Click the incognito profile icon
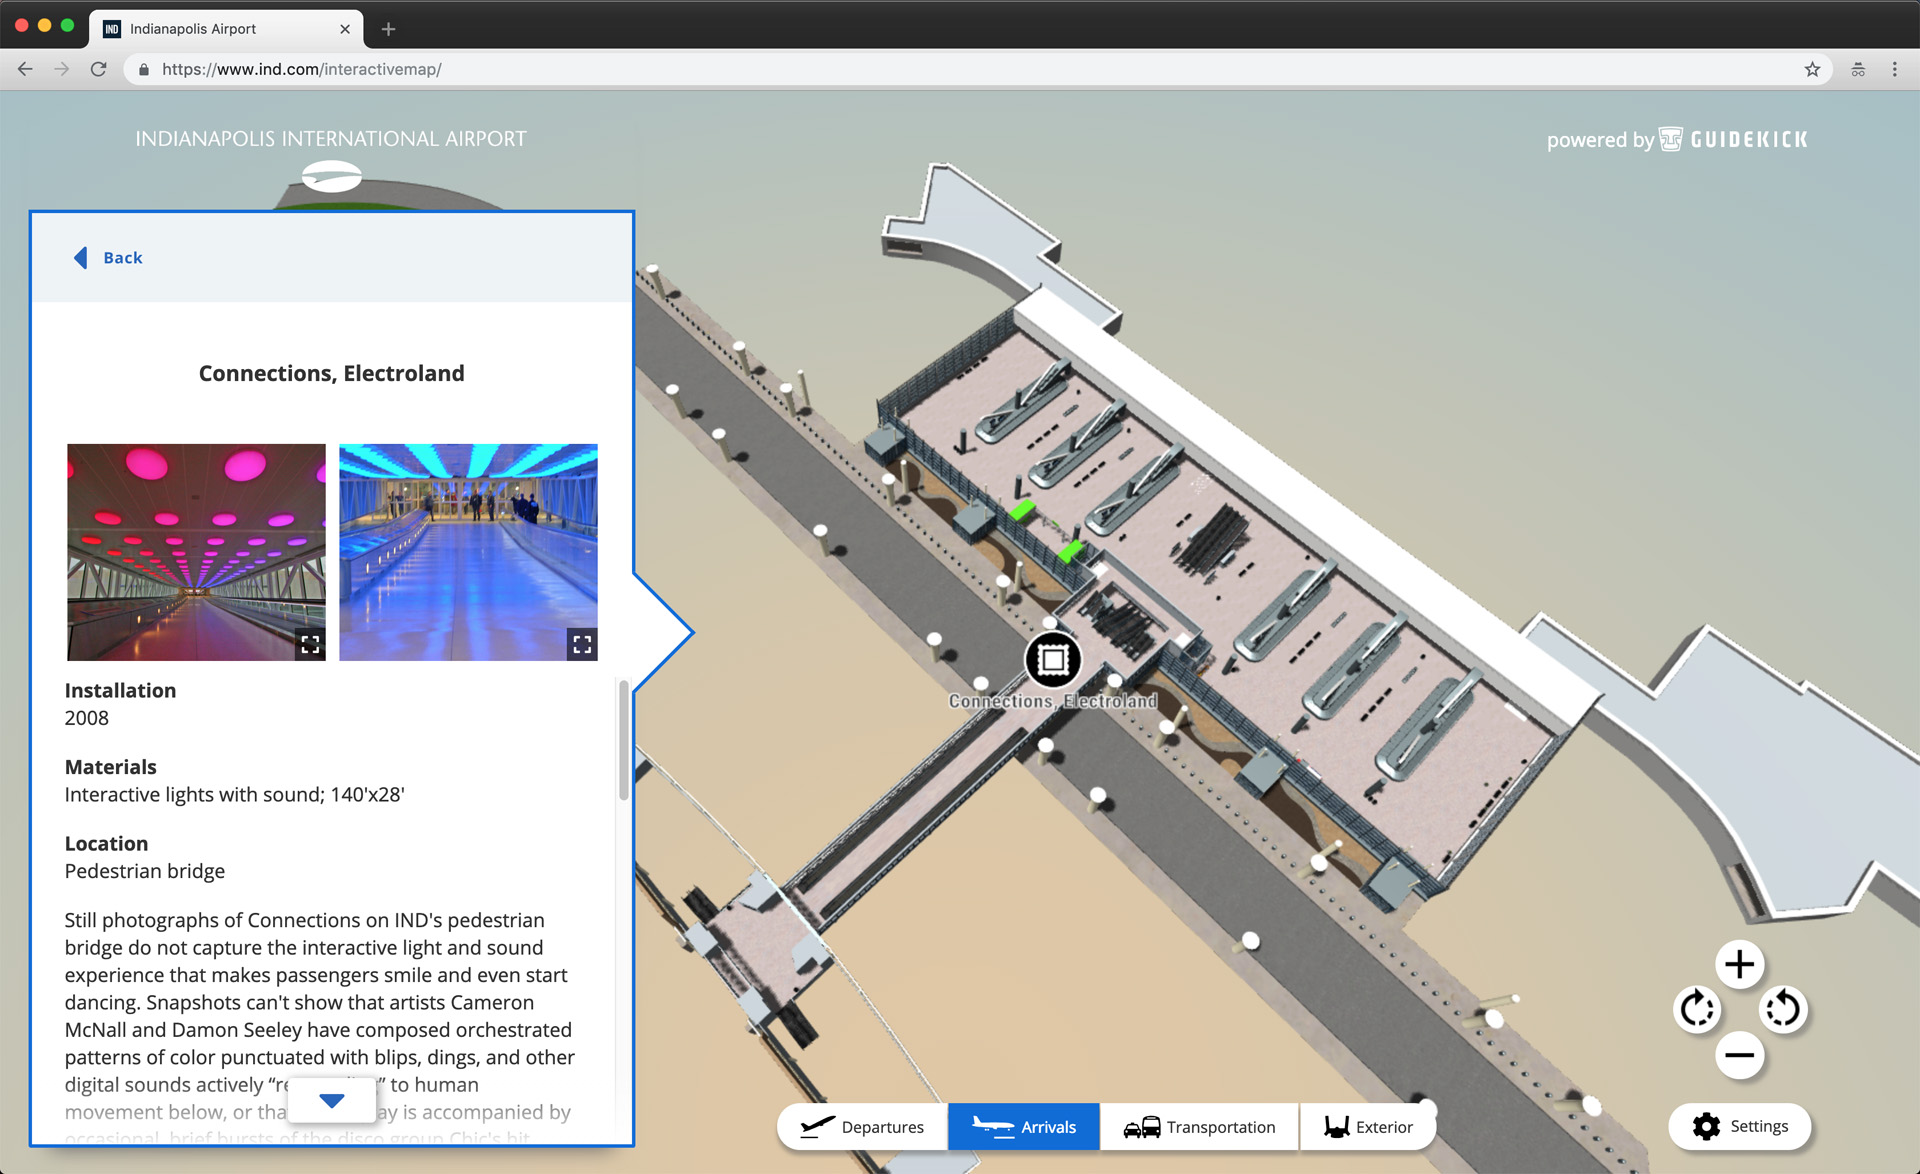The width and height of the screenshot is (1920, 1174). click(x=1858, y=69)
